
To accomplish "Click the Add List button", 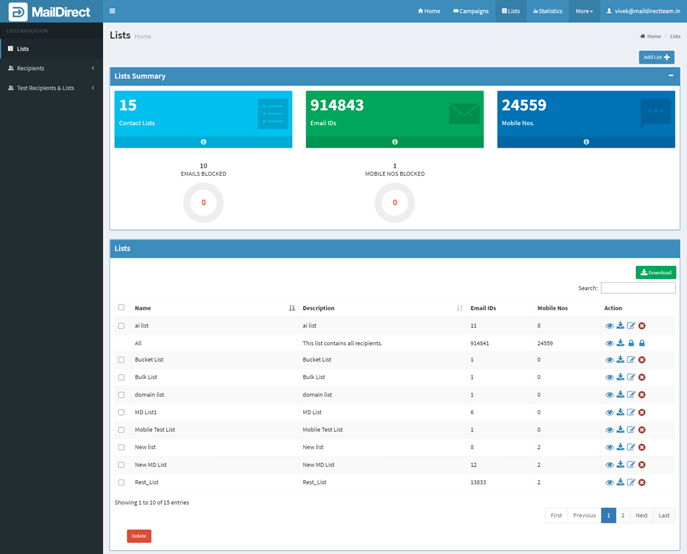I will (x=656, y=57).
